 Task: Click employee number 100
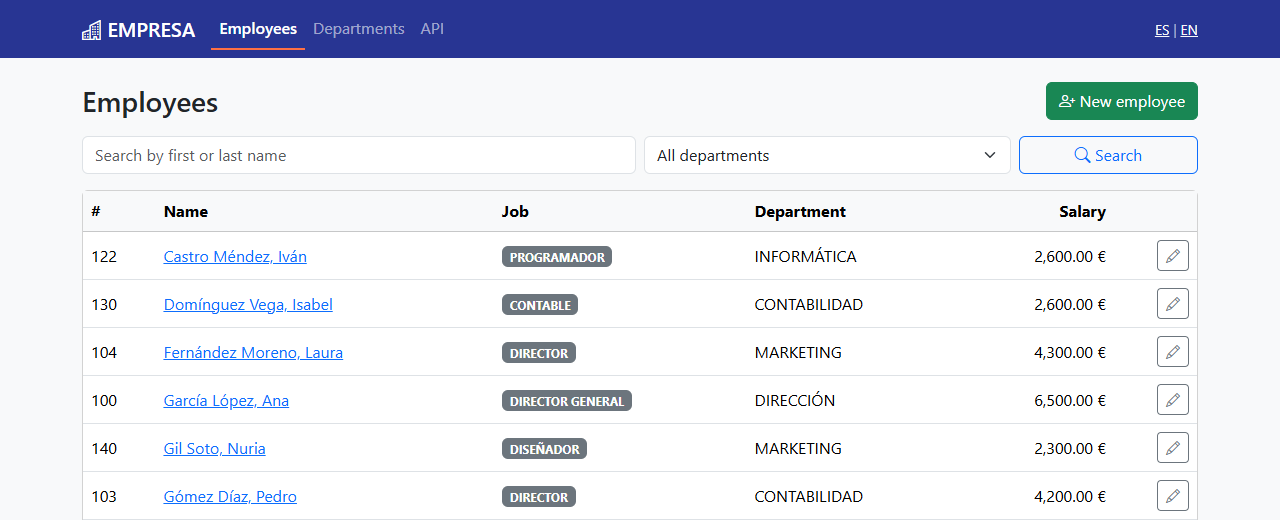pos(104,400)
